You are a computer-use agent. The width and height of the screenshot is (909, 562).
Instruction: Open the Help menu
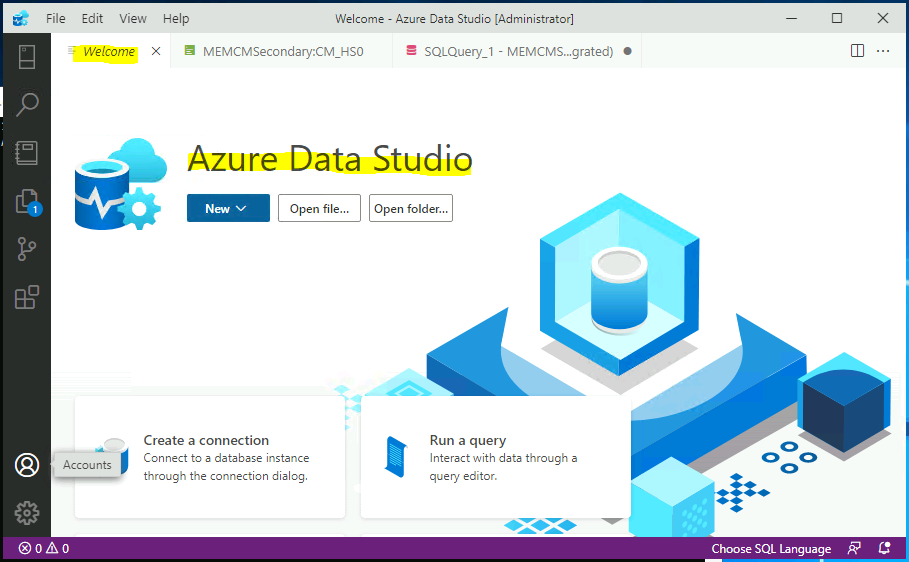tap(176, 19)
